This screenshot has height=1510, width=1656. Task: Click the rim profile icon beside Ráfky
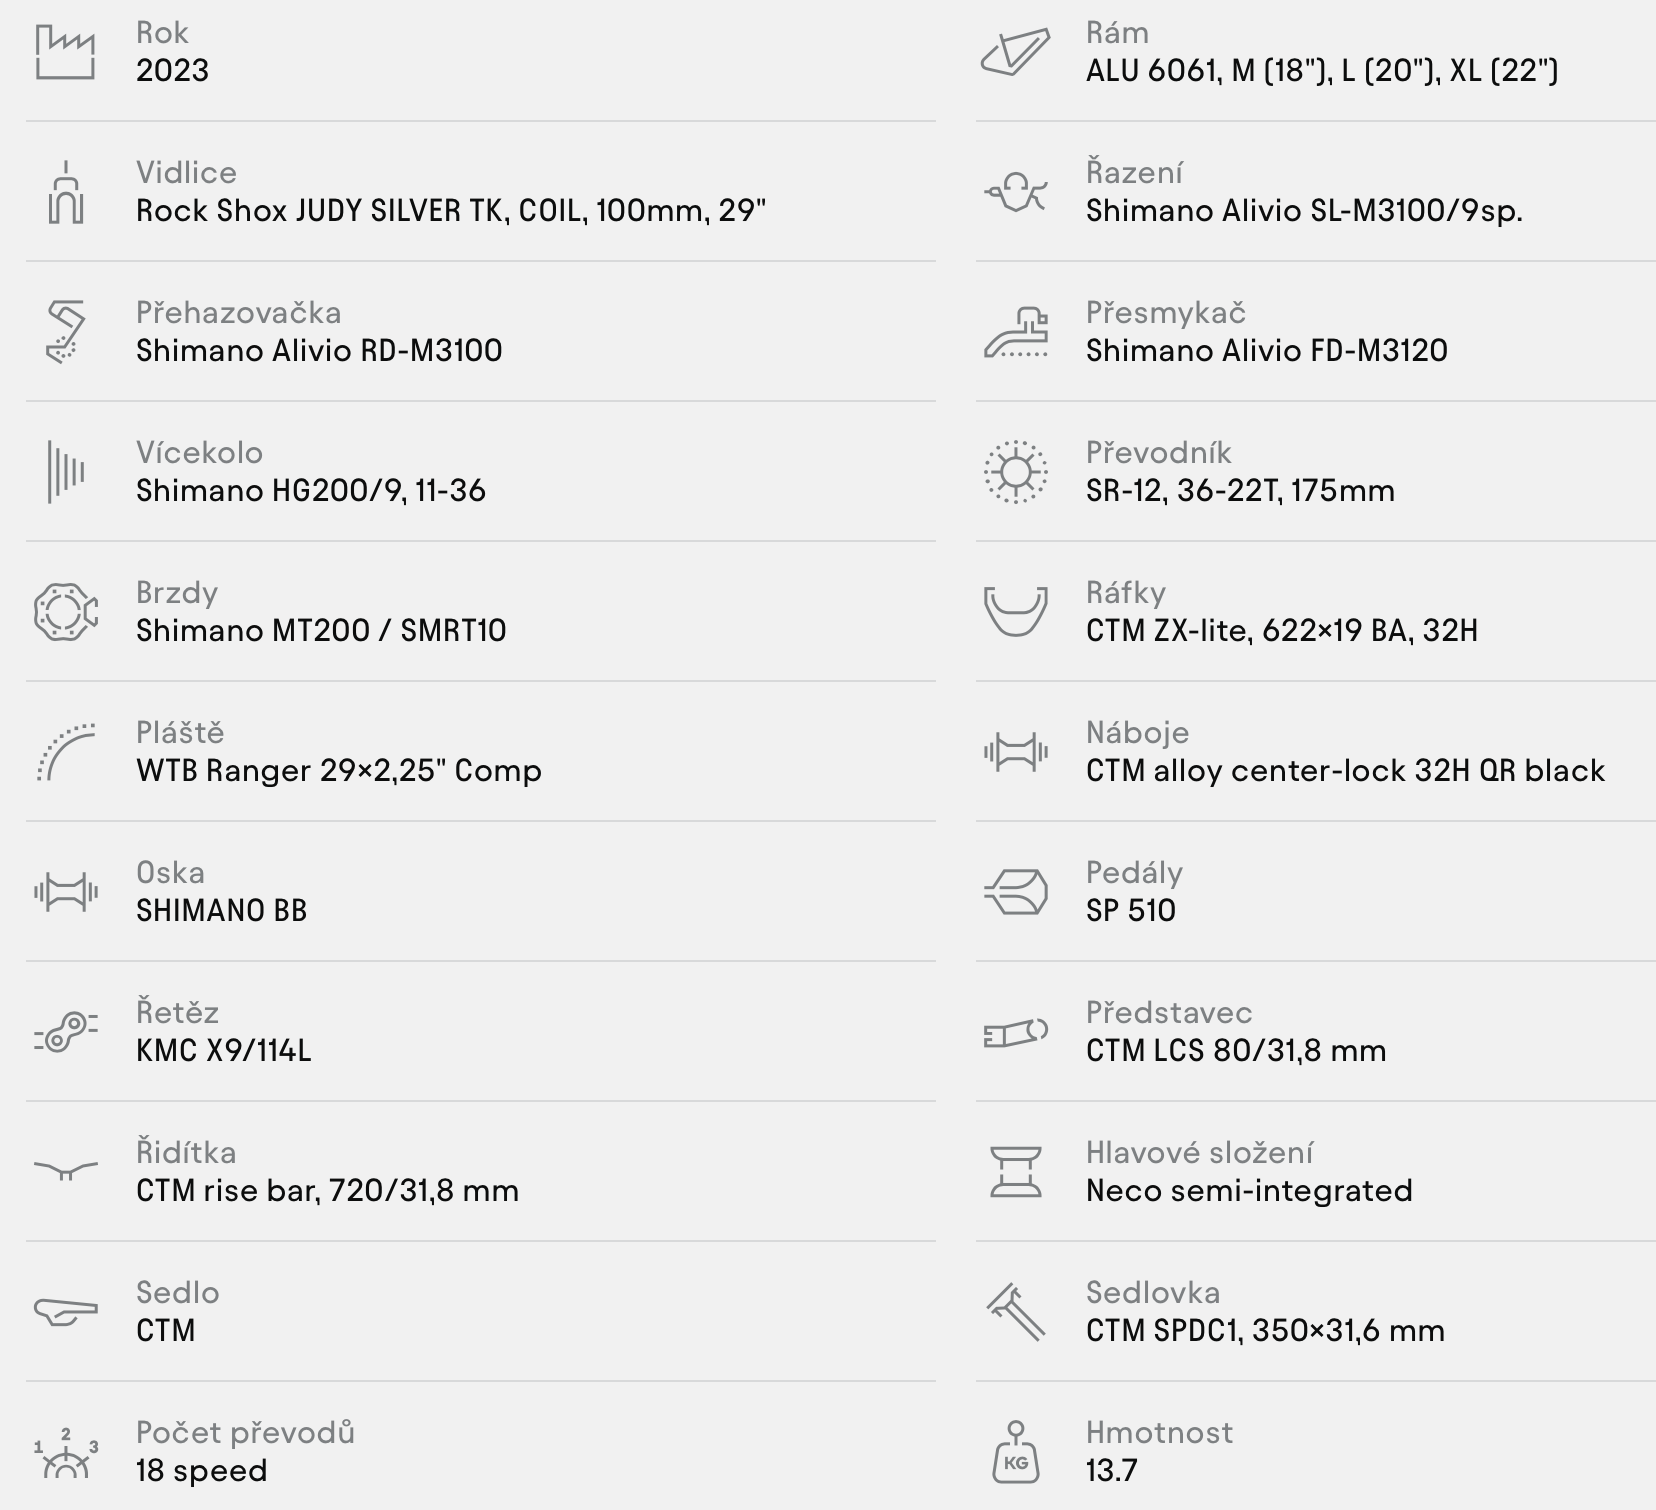[1015, 610]
